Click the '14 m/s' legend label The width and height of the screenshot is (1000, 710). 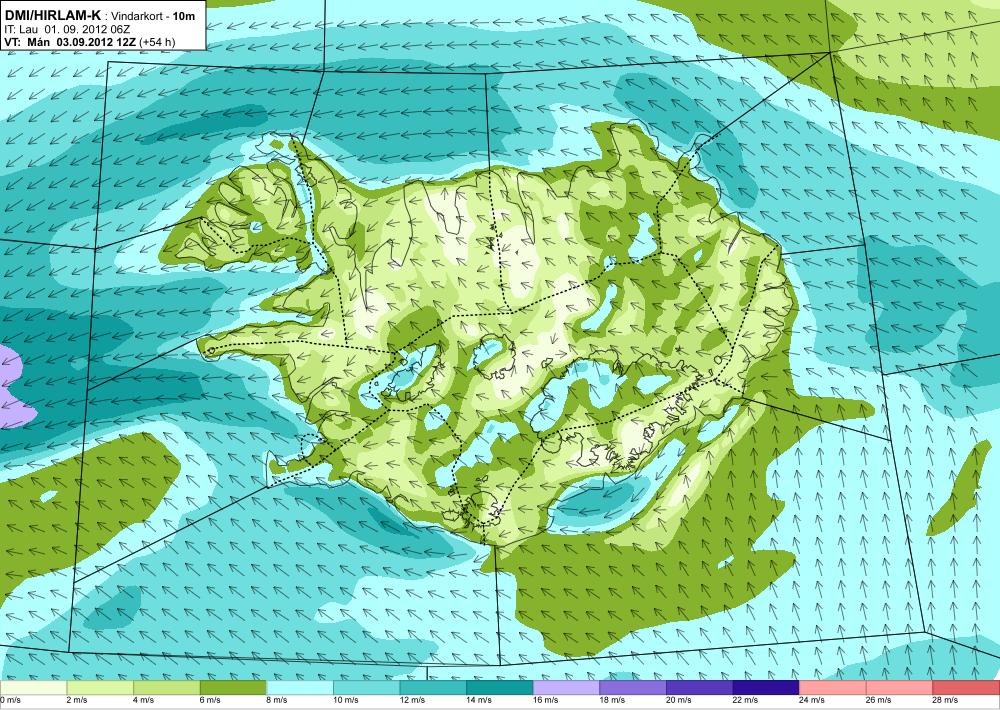coord(479,700)
